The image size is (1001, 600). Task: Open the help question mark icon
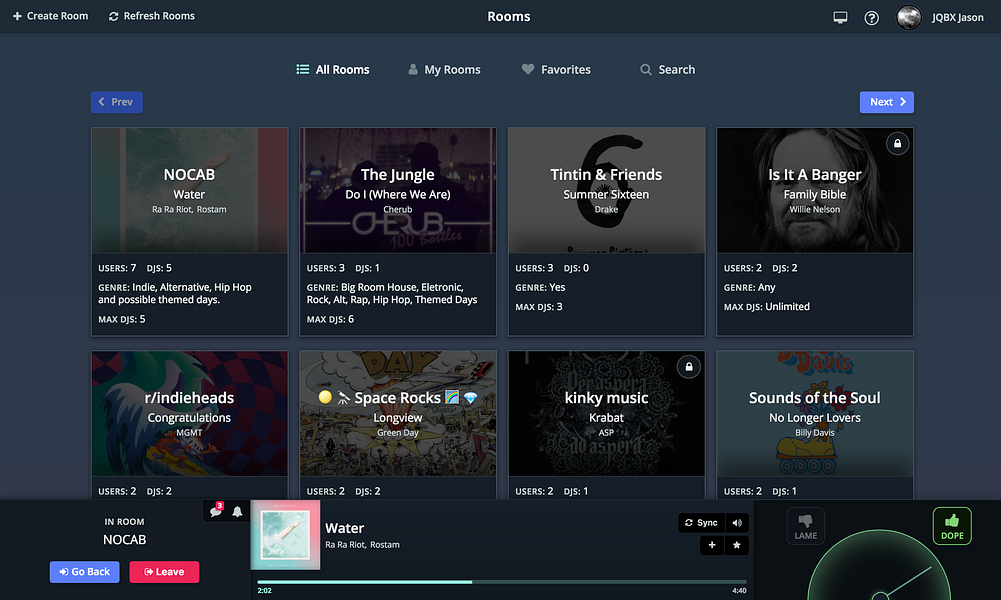click(x=871, y=18)
